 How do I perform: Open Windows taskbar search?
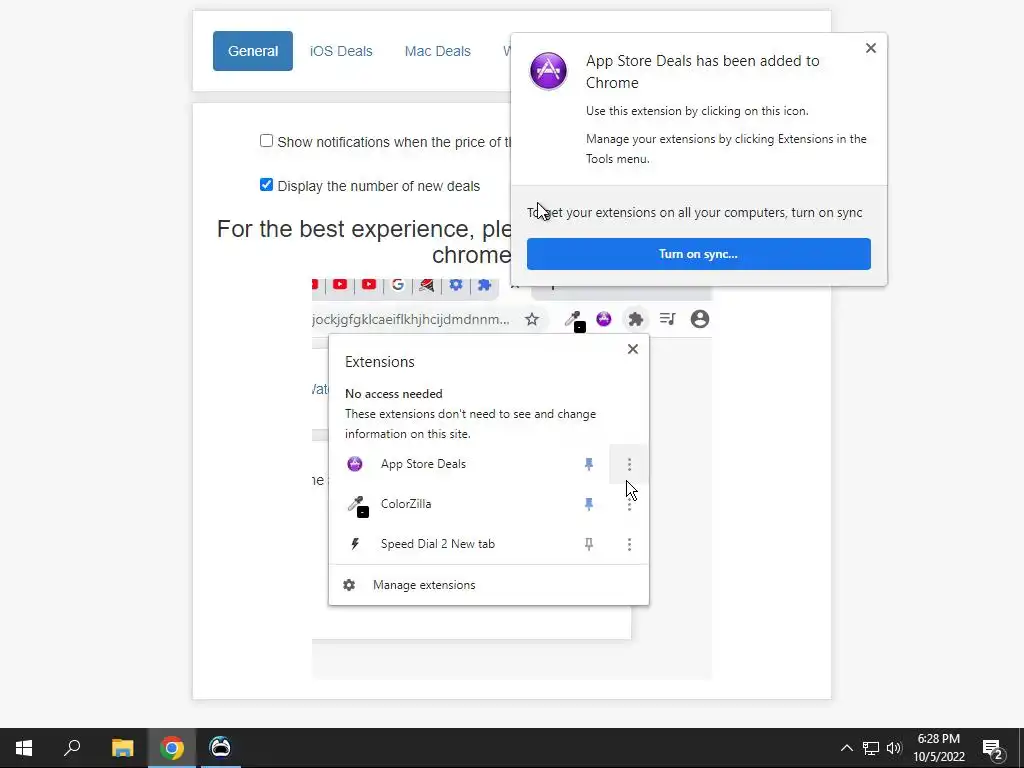click(x=72, y=748)
